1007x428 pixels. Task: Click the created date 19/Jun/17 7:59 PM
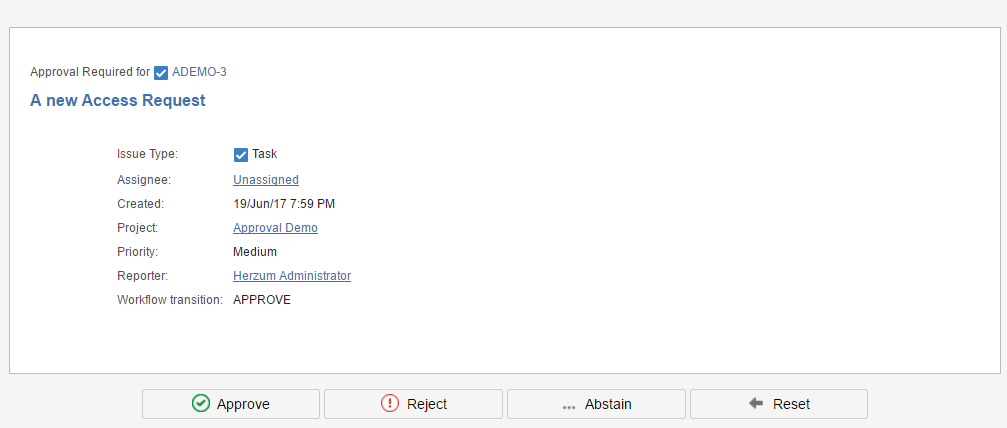tap(284, 204)
